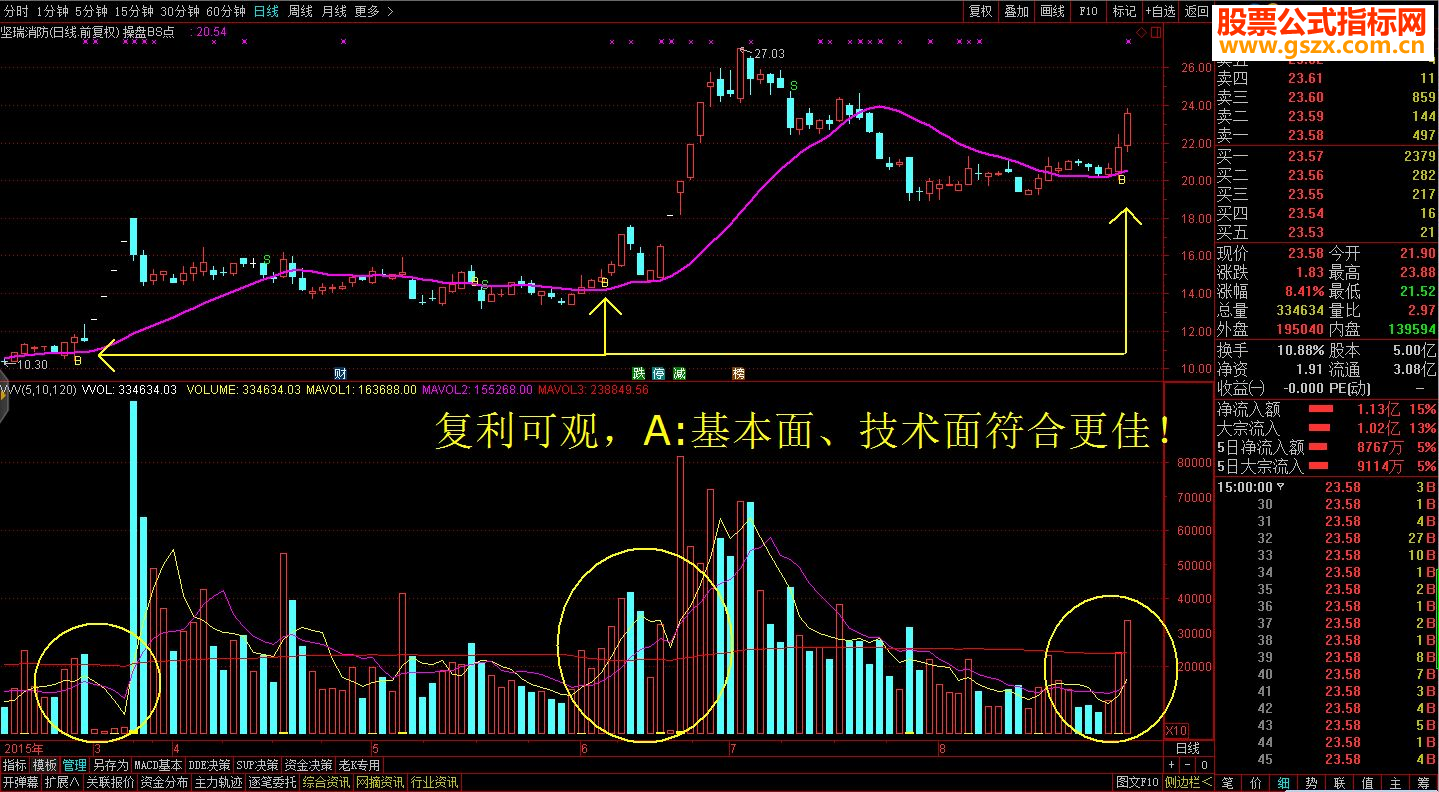Click the 跌 marker on the timeline
Viewport: 1439px width, 792px height.
[x=638, y=373]
